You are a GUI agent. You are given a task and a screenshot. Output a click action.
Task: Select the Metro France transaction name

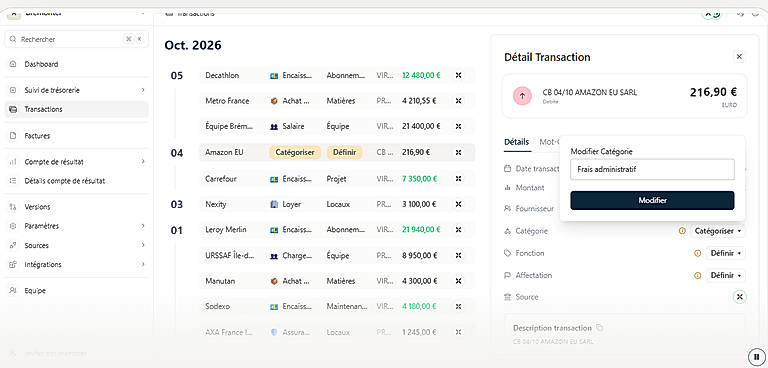(227, 101)
